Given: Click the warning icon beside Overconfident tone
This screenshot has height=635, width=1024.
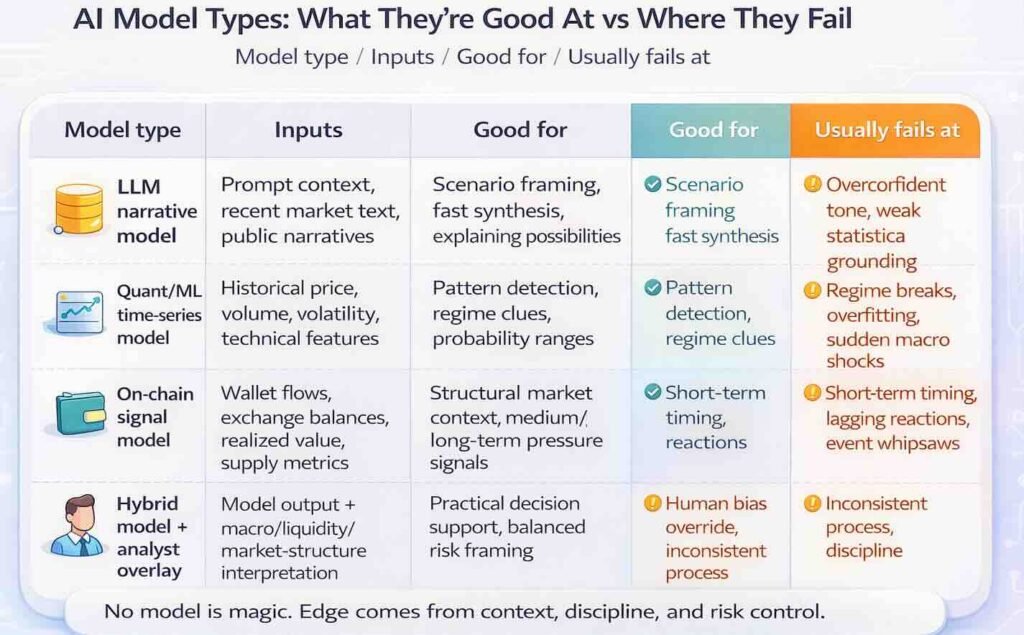Looking at the screenshot, I should [x=813, y=184].
